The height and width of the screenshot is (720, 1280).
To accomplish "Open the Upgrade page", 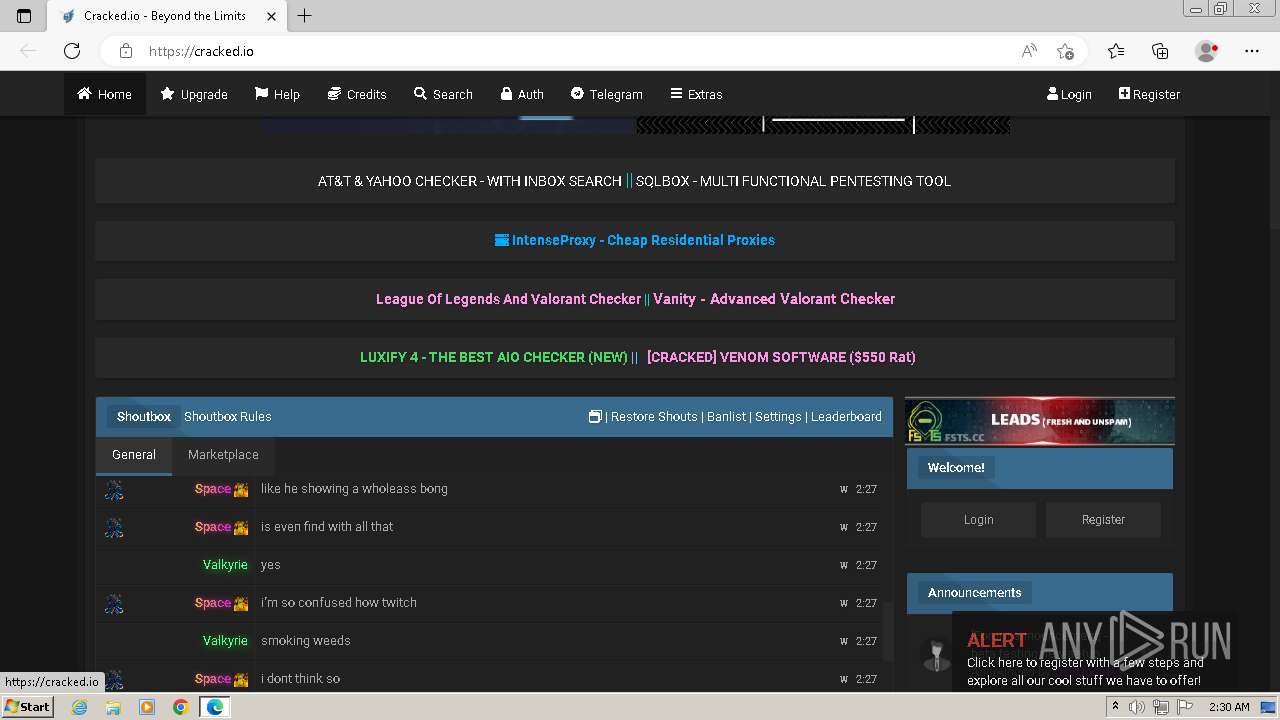I will (194, 94).
